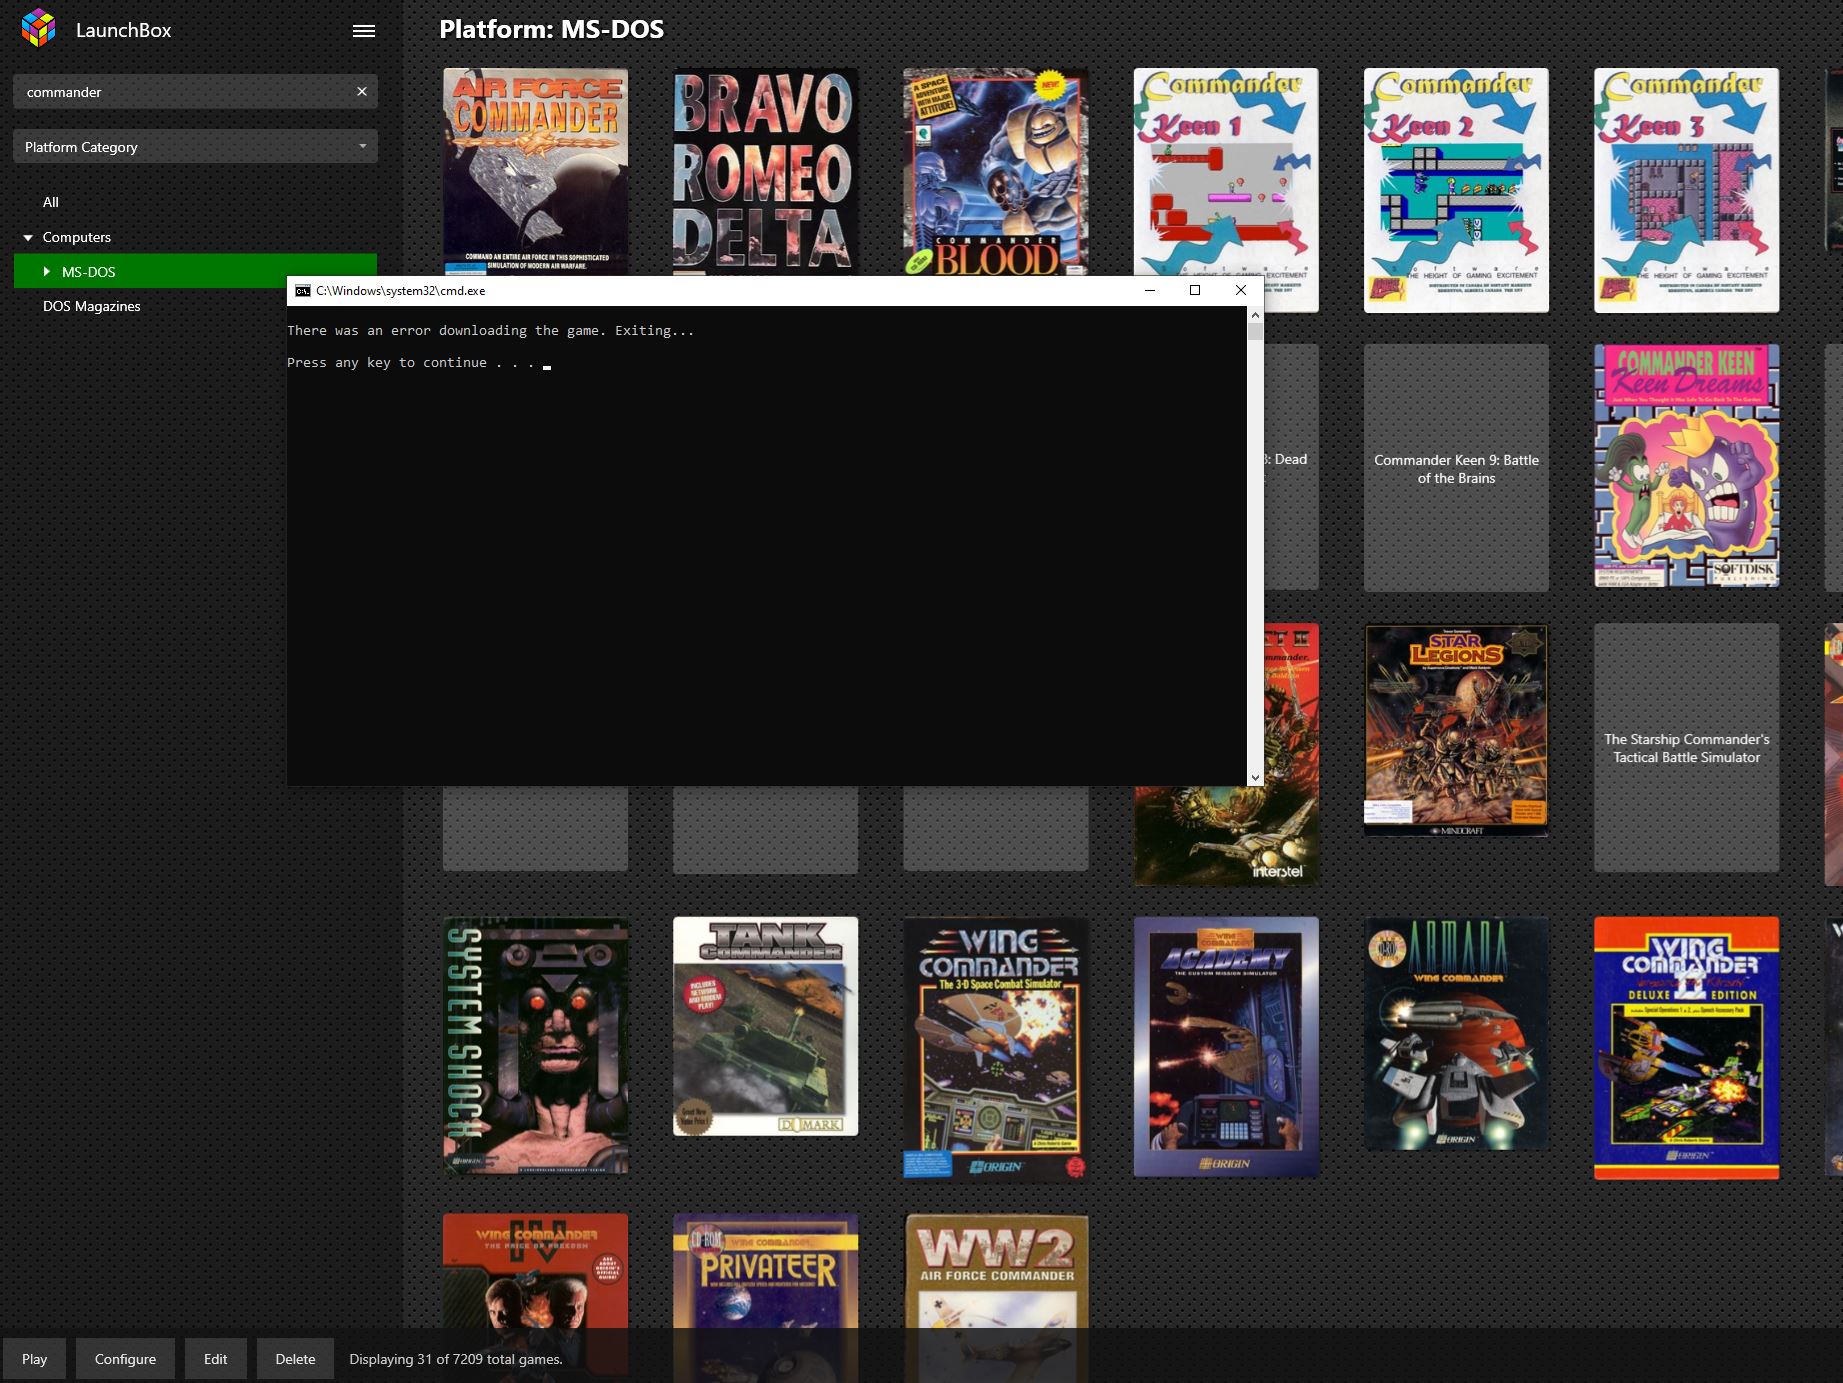1843x1383 pixels.
Task: Select the WW2 Air Force Commander cover
Action: (995, 1271)
